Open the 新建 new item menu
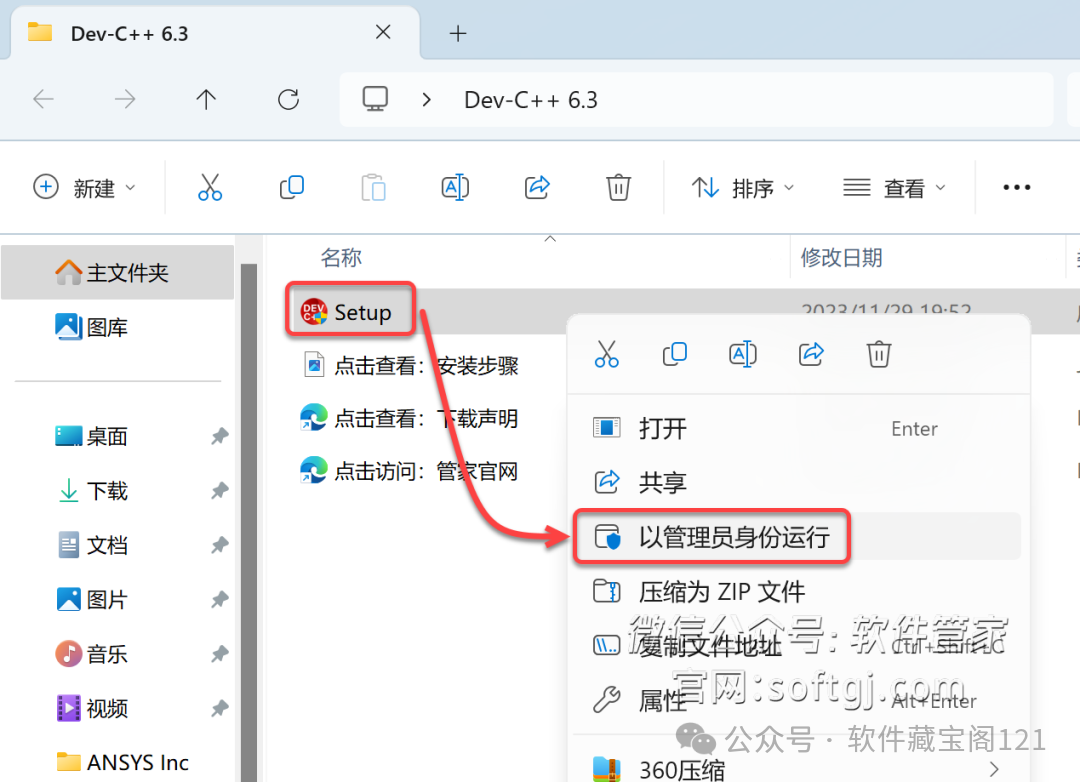 84,187
